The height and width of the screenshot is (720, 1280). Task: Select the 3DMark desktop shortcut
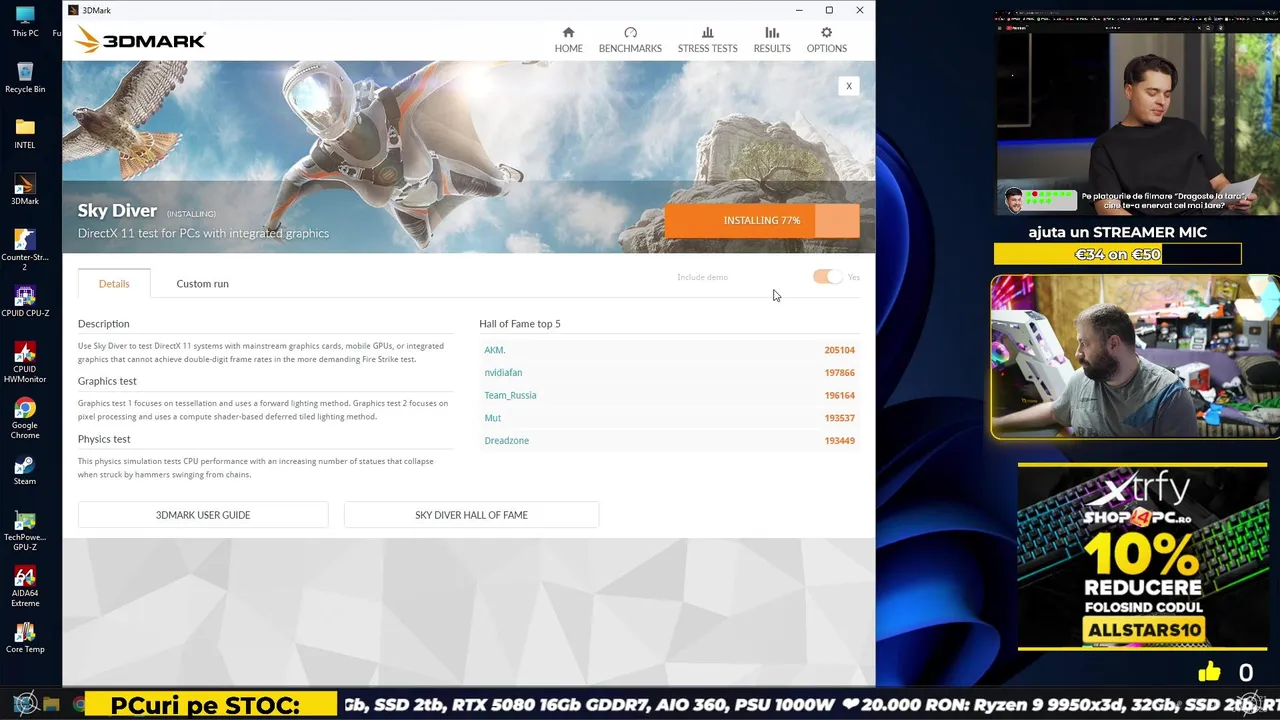25,189
